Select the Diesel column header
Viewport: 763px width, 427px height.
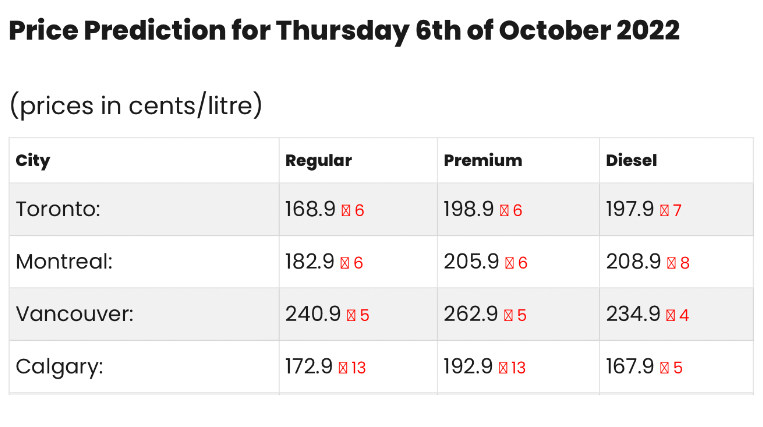tap(631, 160)
